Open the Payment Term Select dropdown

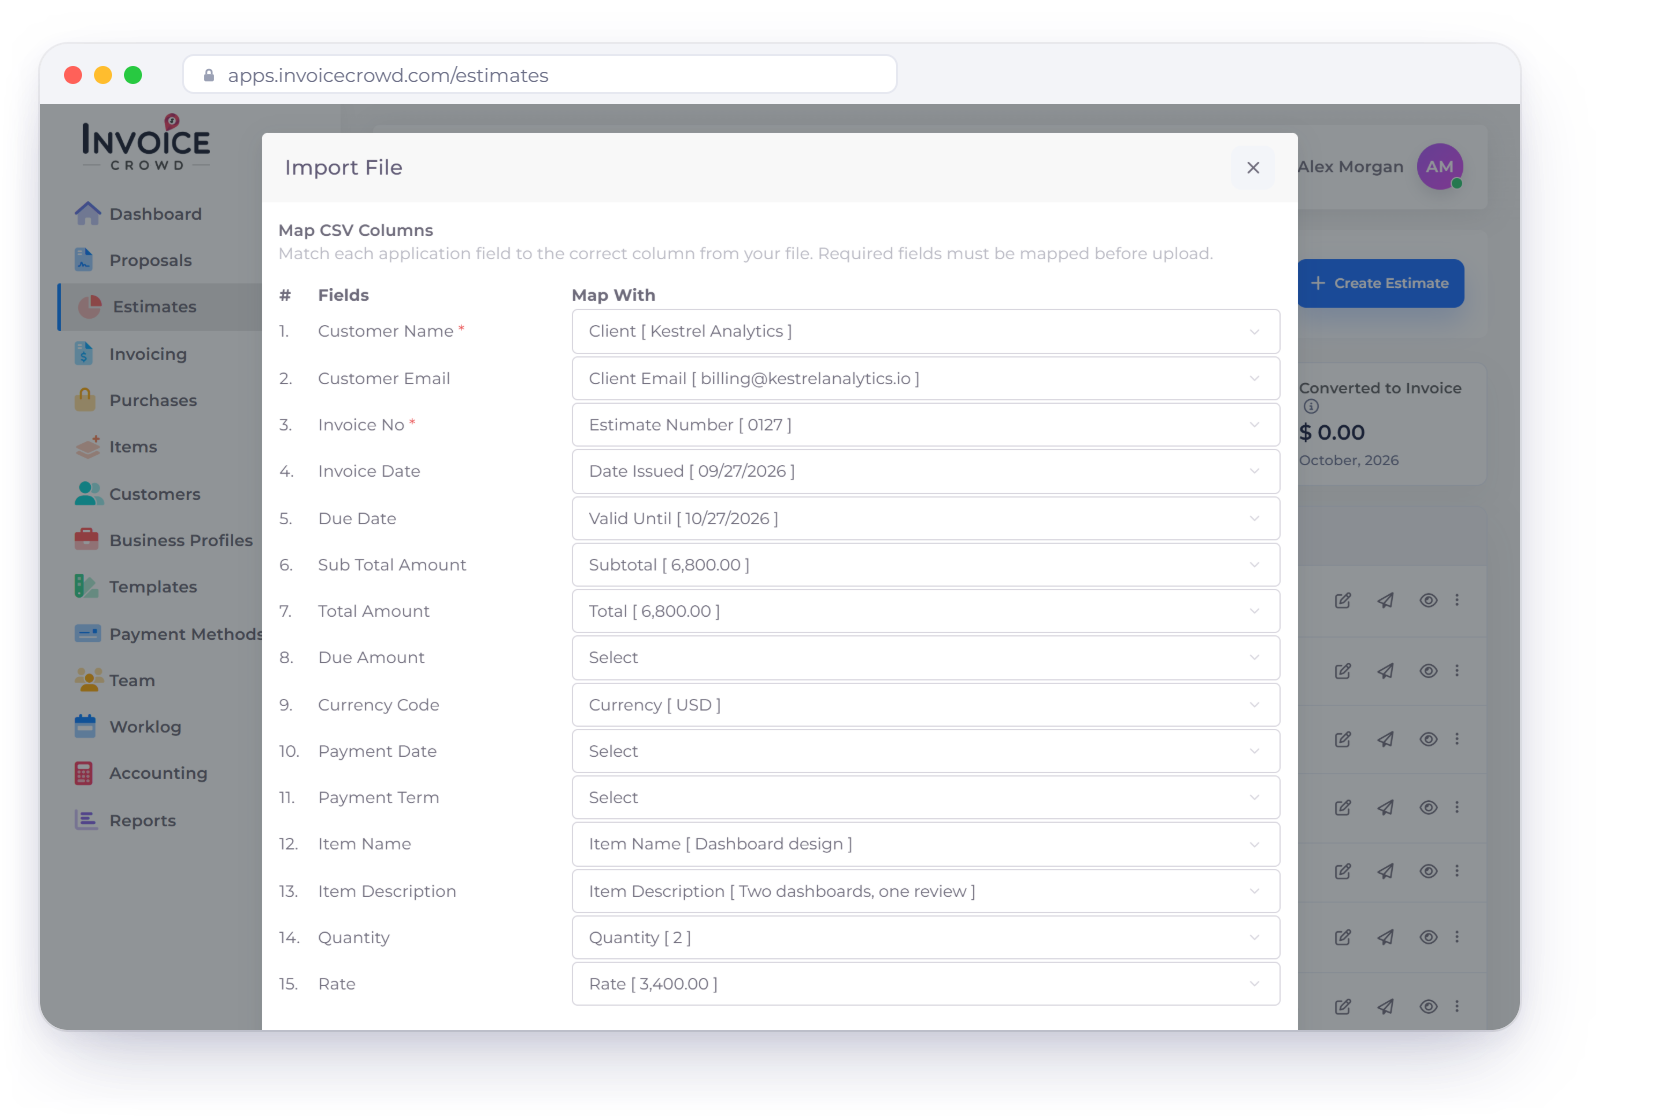[x=926, y=798]
